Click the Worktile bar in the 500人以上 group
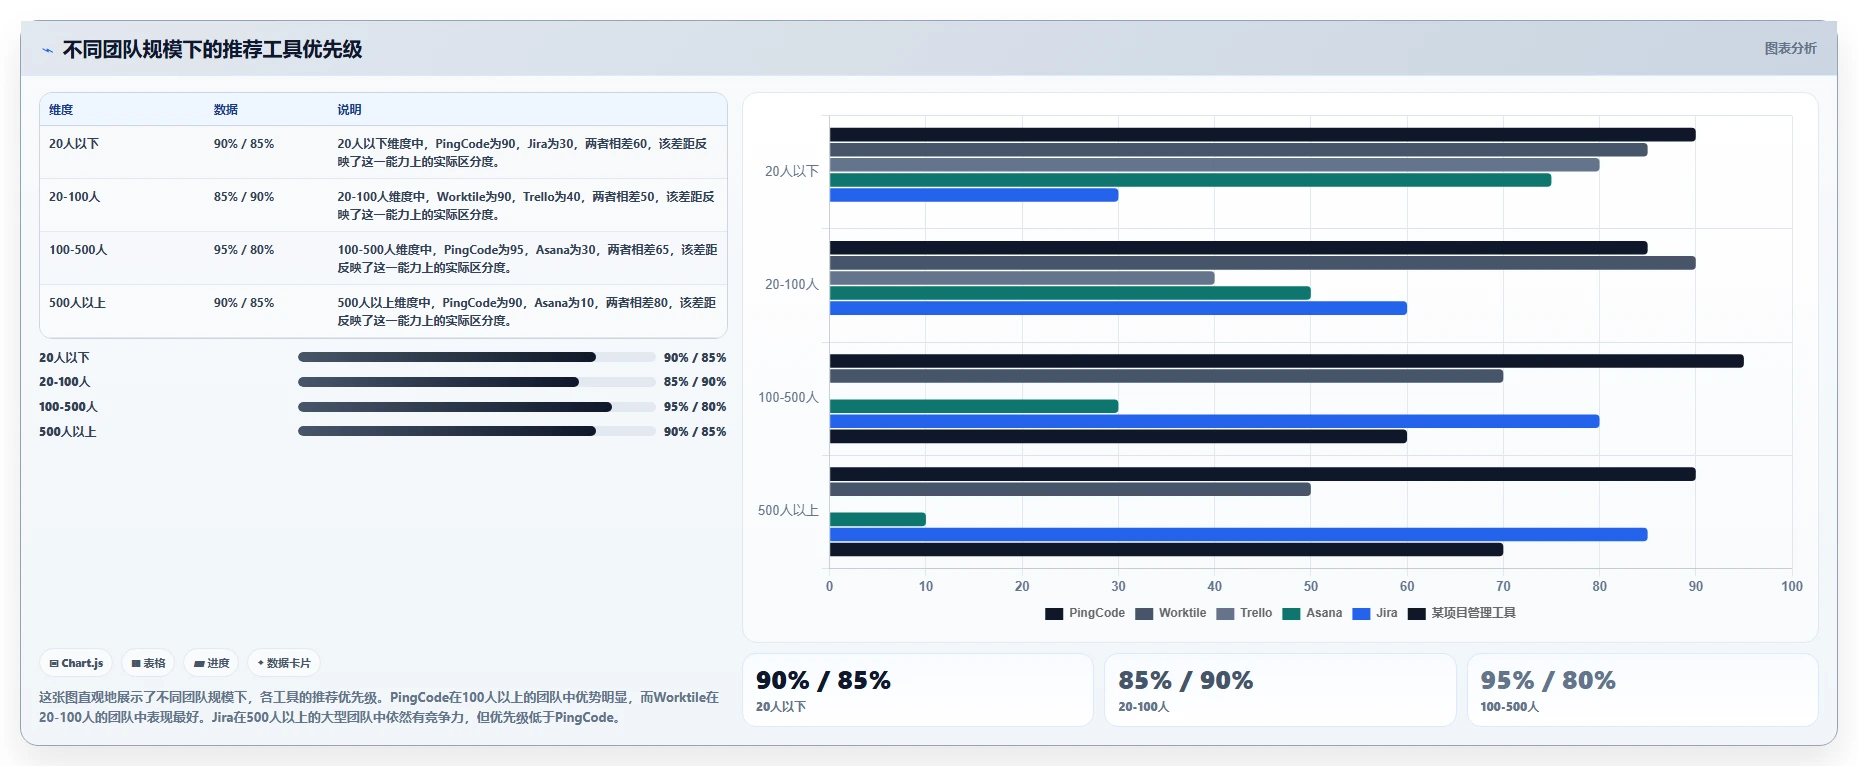The width and height of the screenshot is (1858, 766). [1070, 489]
